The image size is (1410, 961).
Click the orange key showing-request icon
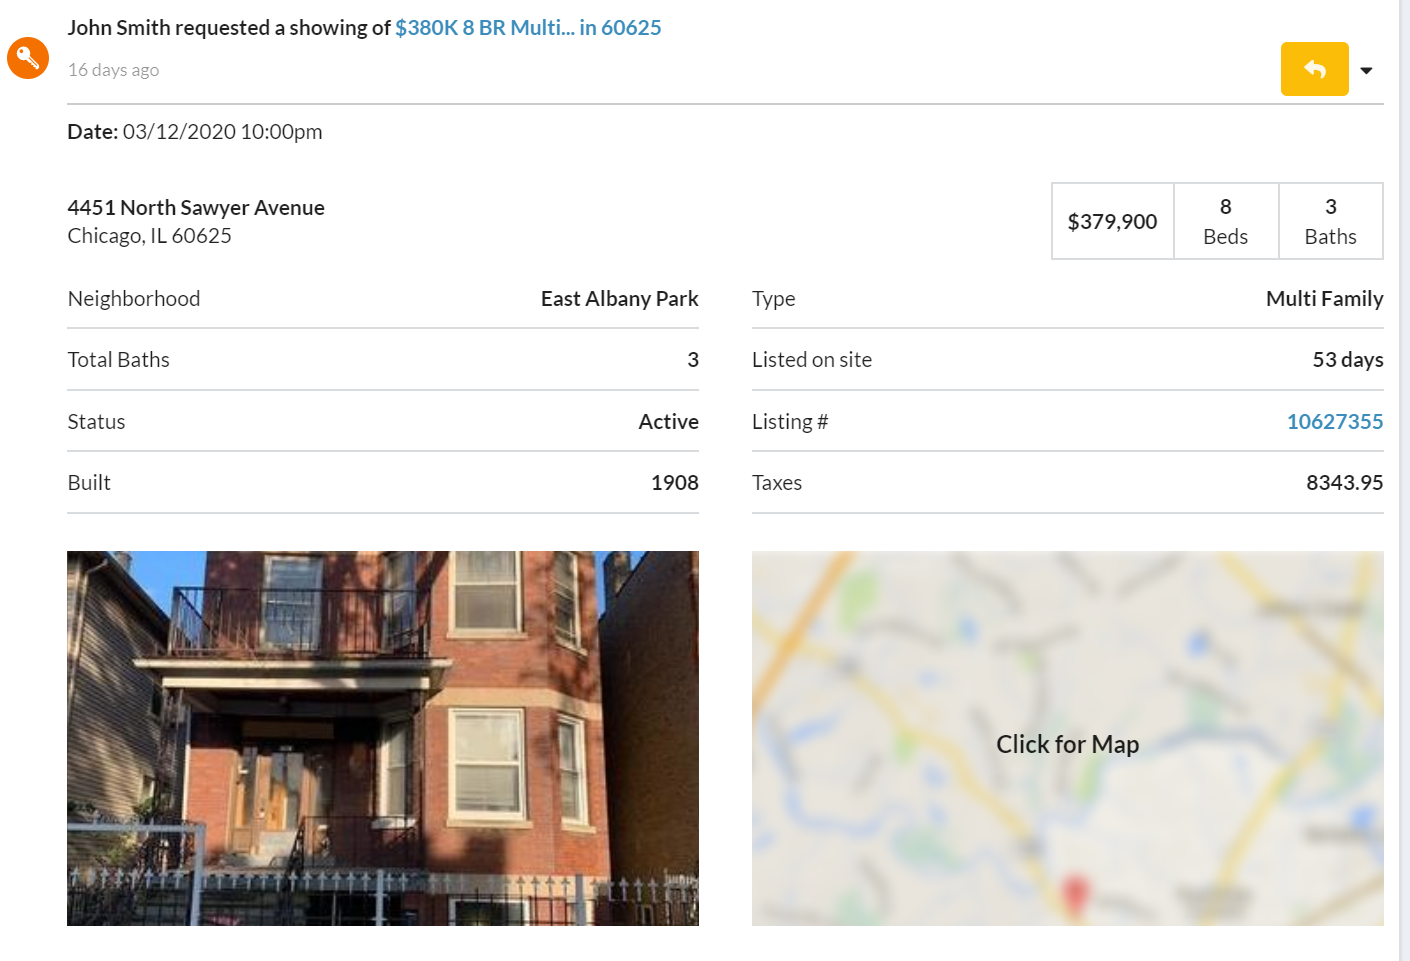click(28, 58)
